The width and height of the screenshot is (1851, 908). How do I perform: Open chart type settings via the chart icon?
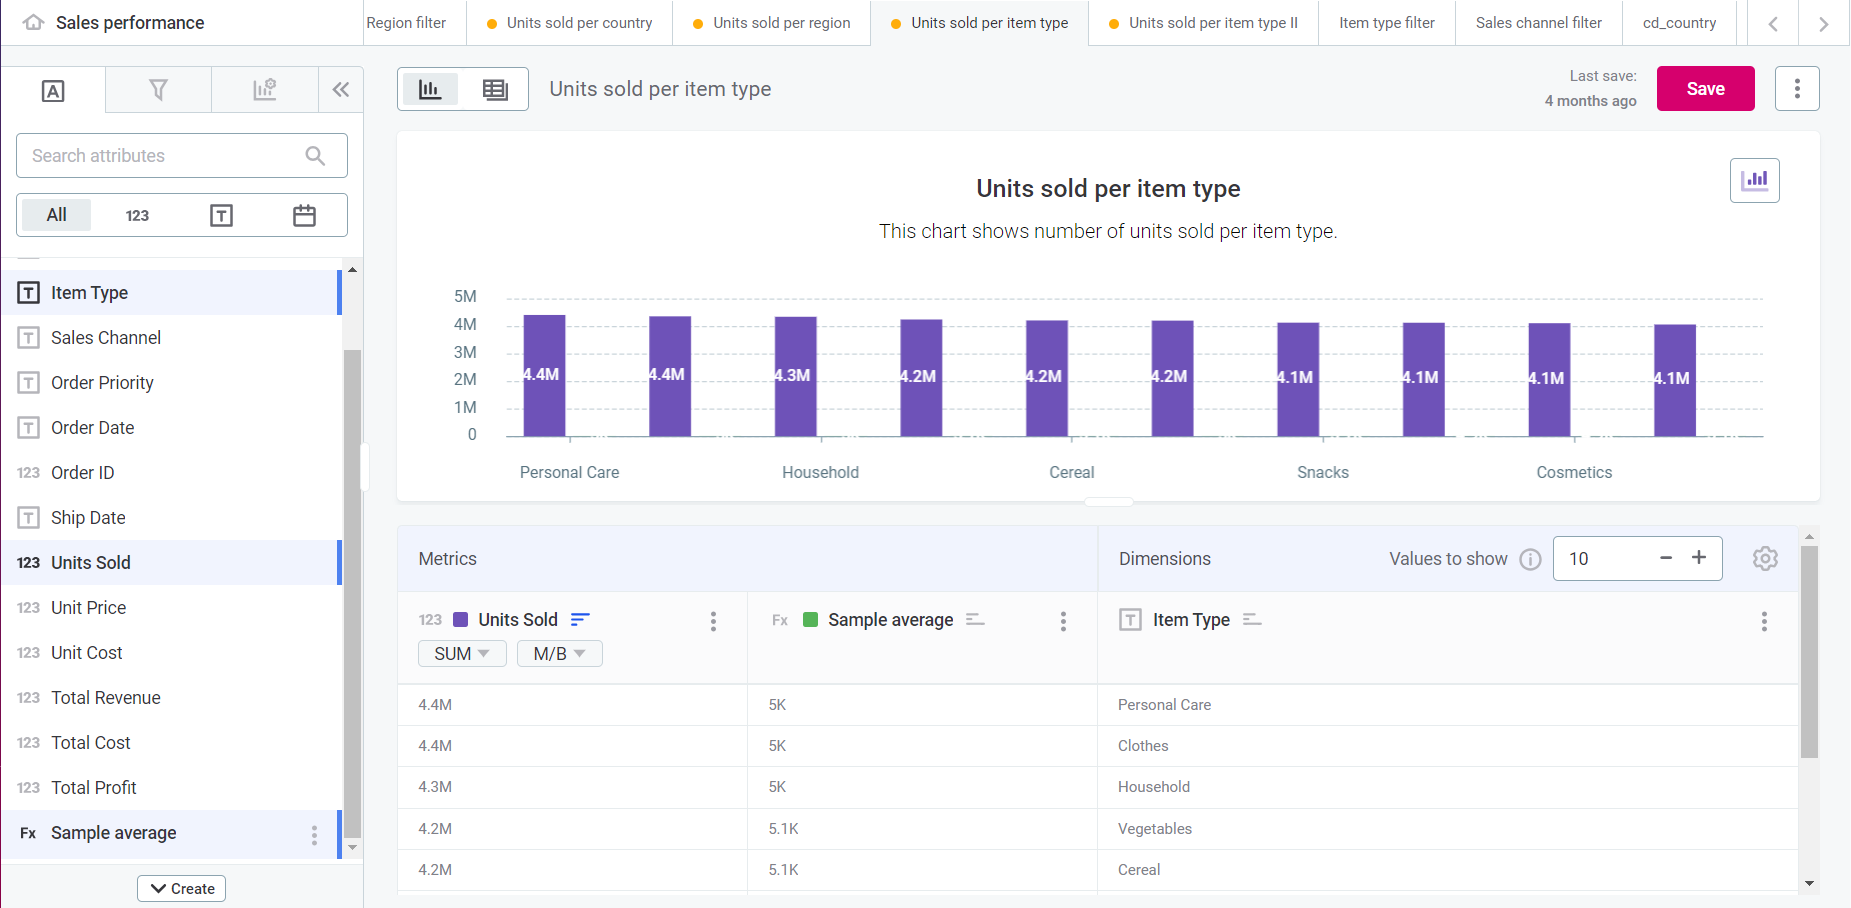pyautogui.click(x=1755, y=180)
